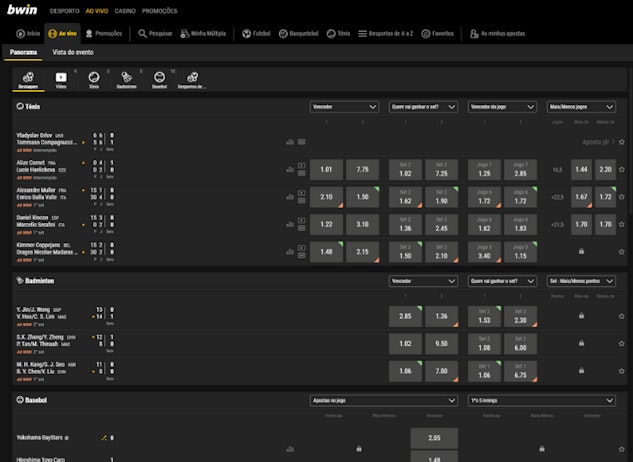
Task: Switch to the Vista do evento tab
Action: pyautogui.click(x=73, y=52)
